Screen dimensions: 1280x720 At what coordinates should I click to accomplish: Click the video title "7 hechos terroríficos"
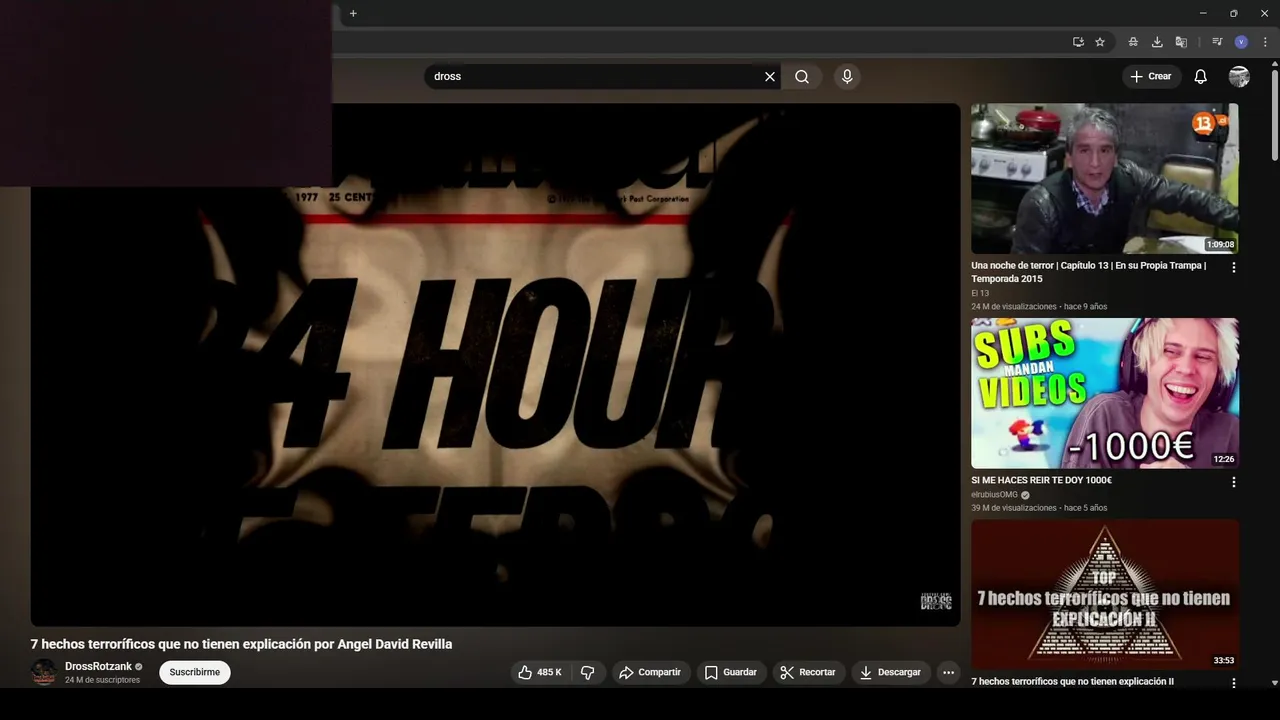click(x=241, y=645)
